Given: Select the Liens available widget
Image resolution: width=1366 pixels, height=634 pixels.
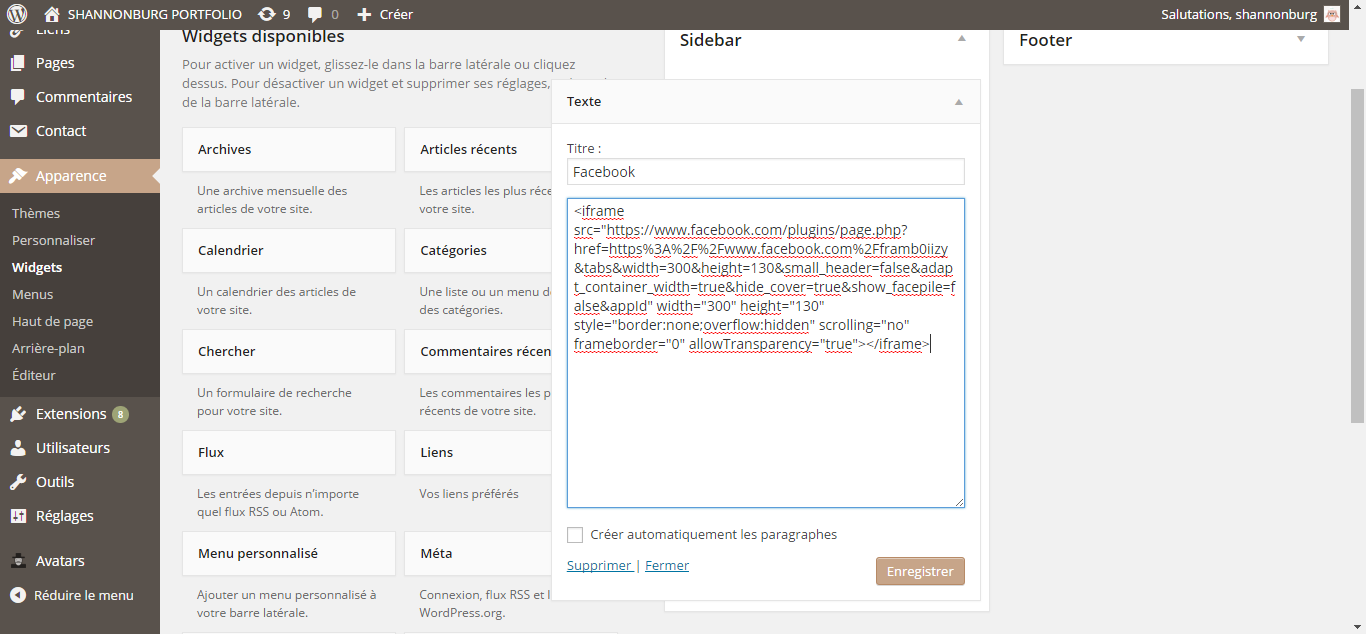Looking at the screenshot, I should point(478,452).
